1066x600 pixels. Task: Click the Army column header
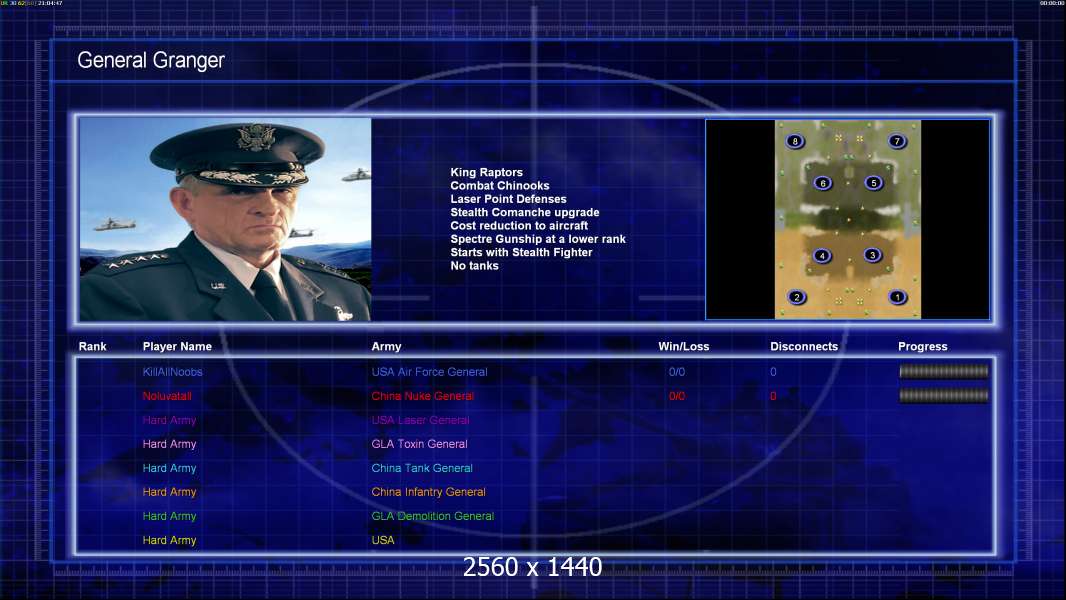coord(386,347)
